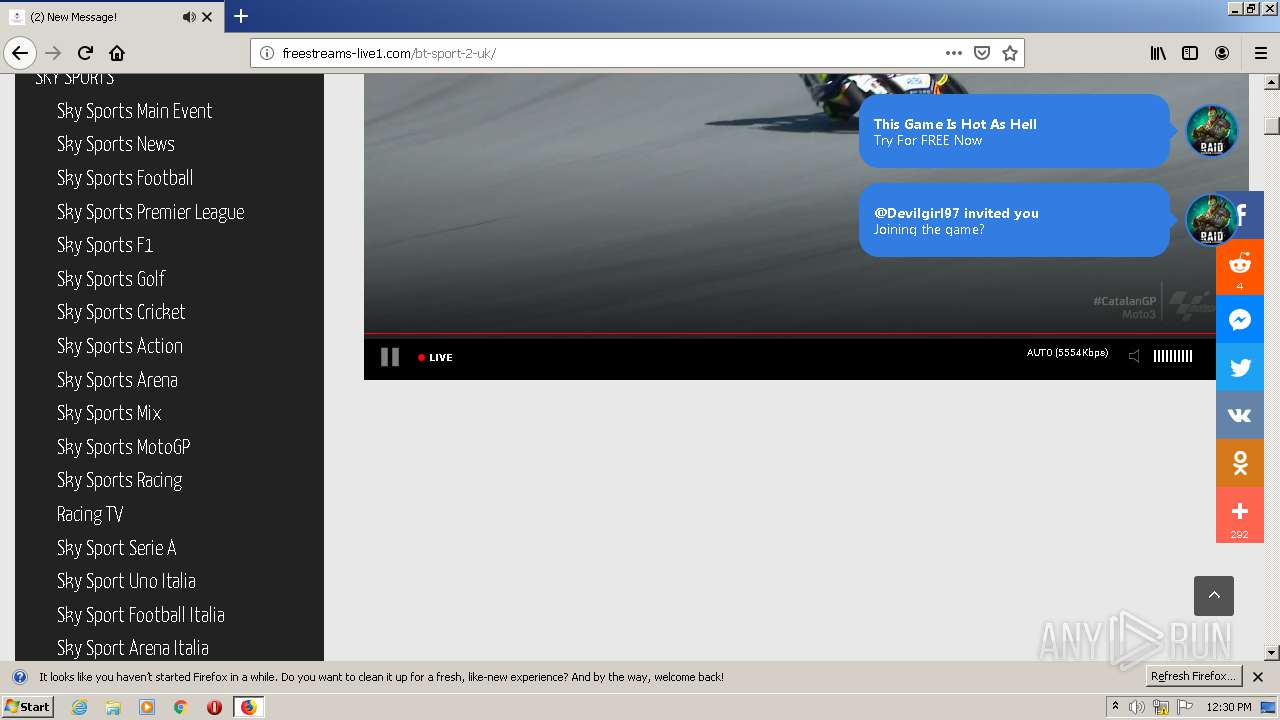This screenshot has height=720, width=1280.
Task: Click the video progress line
Action: [x=790, y=334]
